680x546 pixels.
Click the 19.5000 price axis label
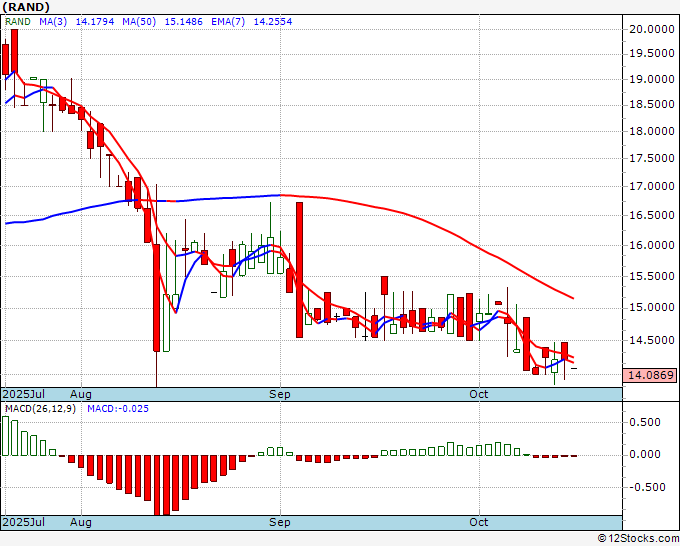[x=652, y=54]
